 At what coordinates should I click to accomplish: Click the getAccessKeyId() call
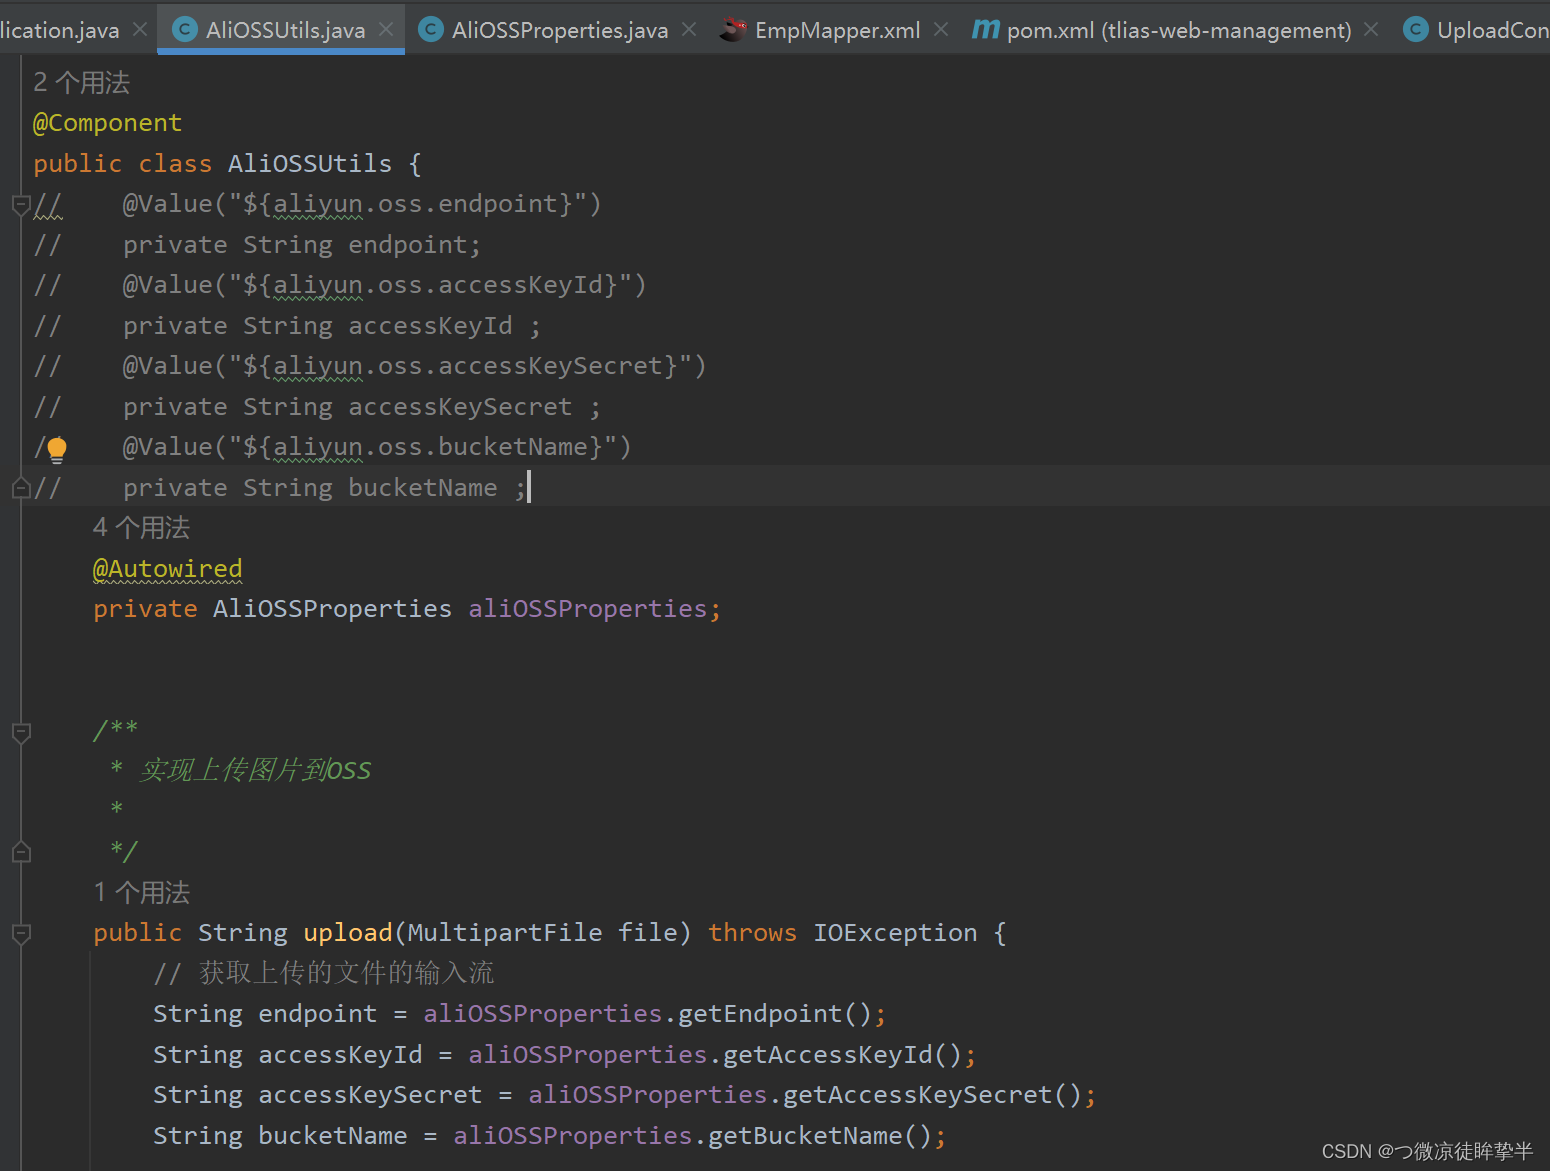coord(843,1055)
